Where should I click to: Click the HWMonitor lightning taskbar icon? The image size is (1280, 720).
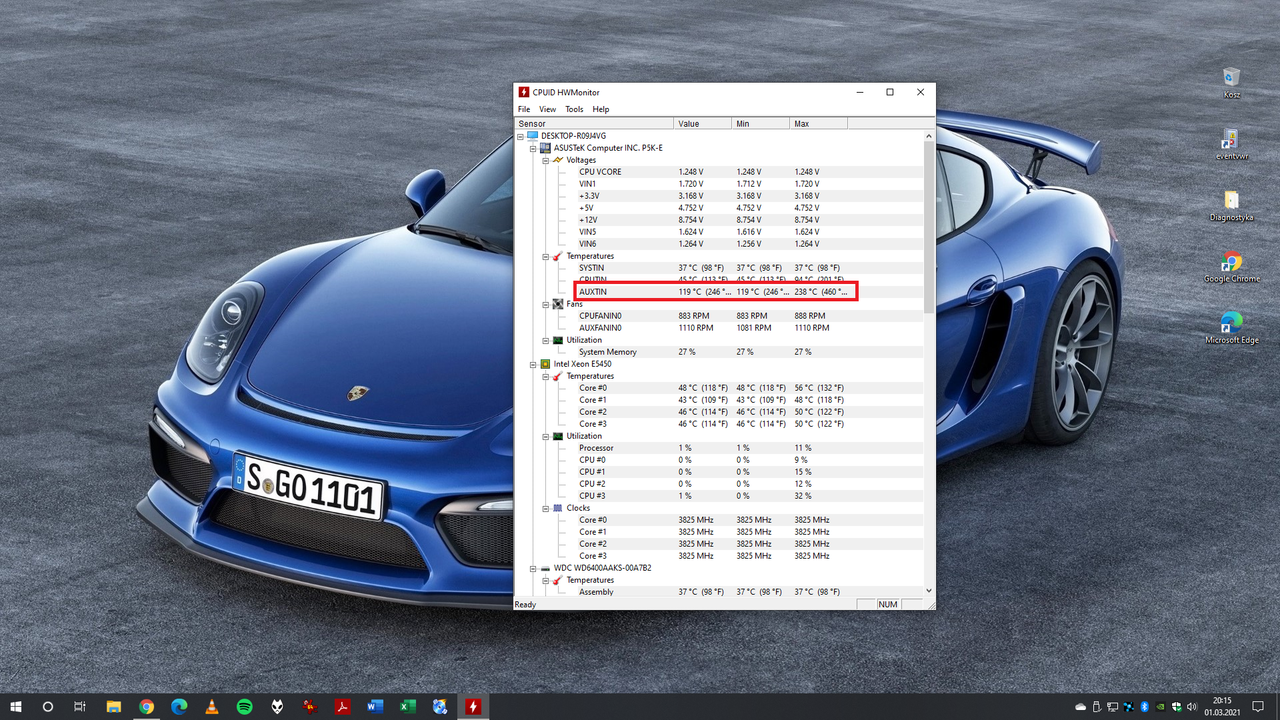coord(473,707)
